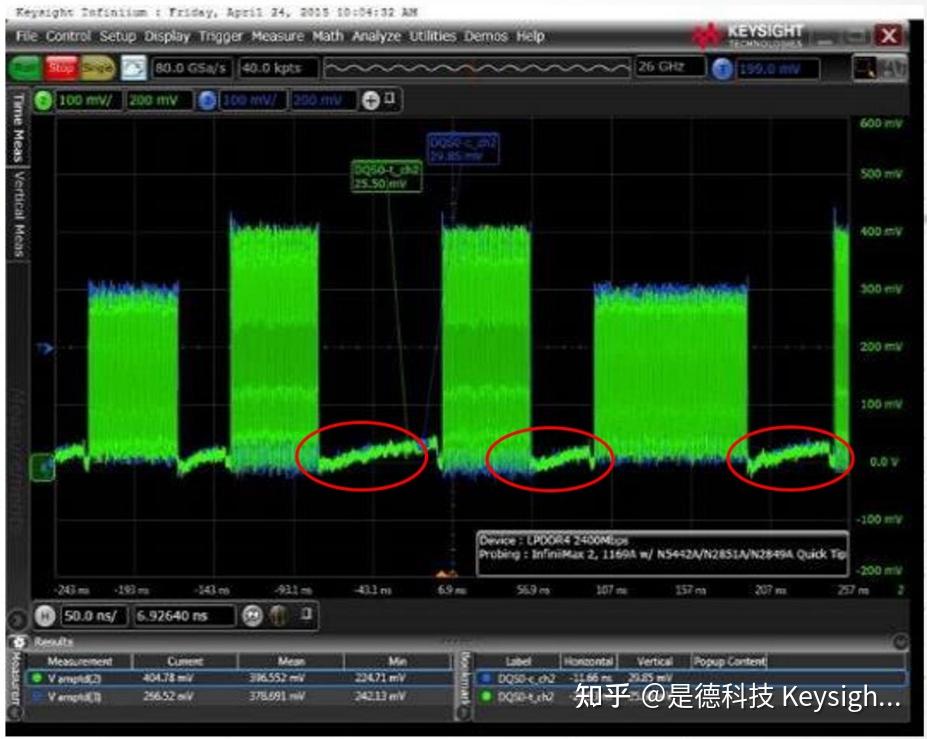Click the marker icon beside channel controls
This screenshot has width=927, height=739.
[389, 100]
